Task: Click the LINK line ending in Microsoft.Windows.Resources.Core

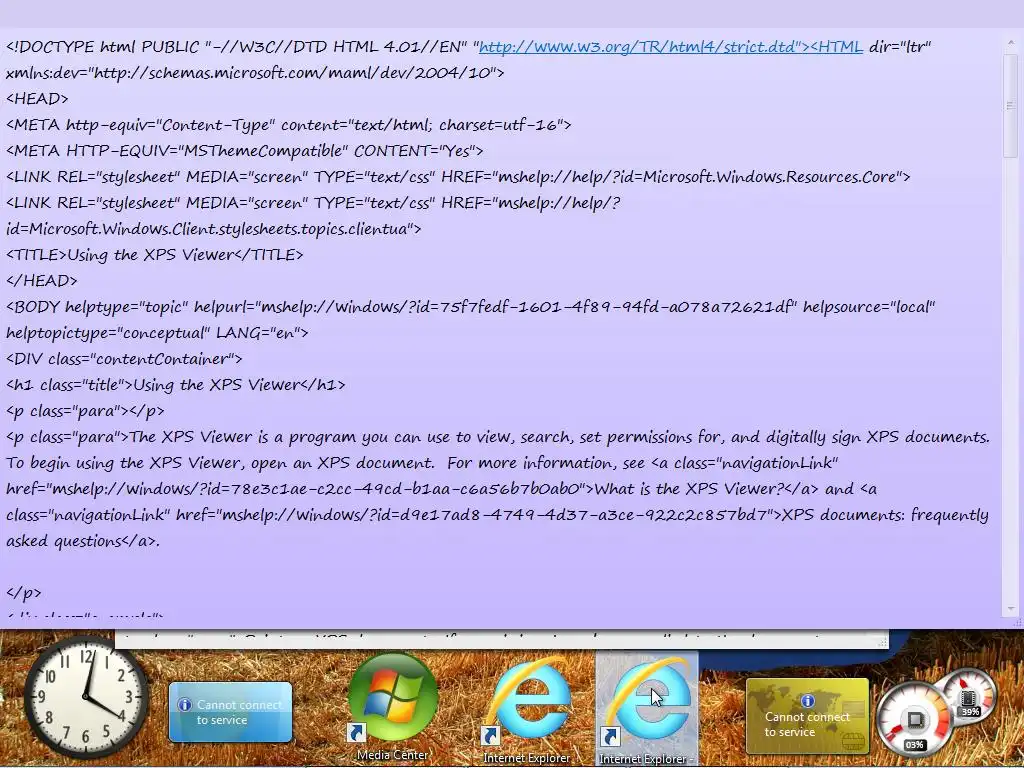Action: [458, 177]
